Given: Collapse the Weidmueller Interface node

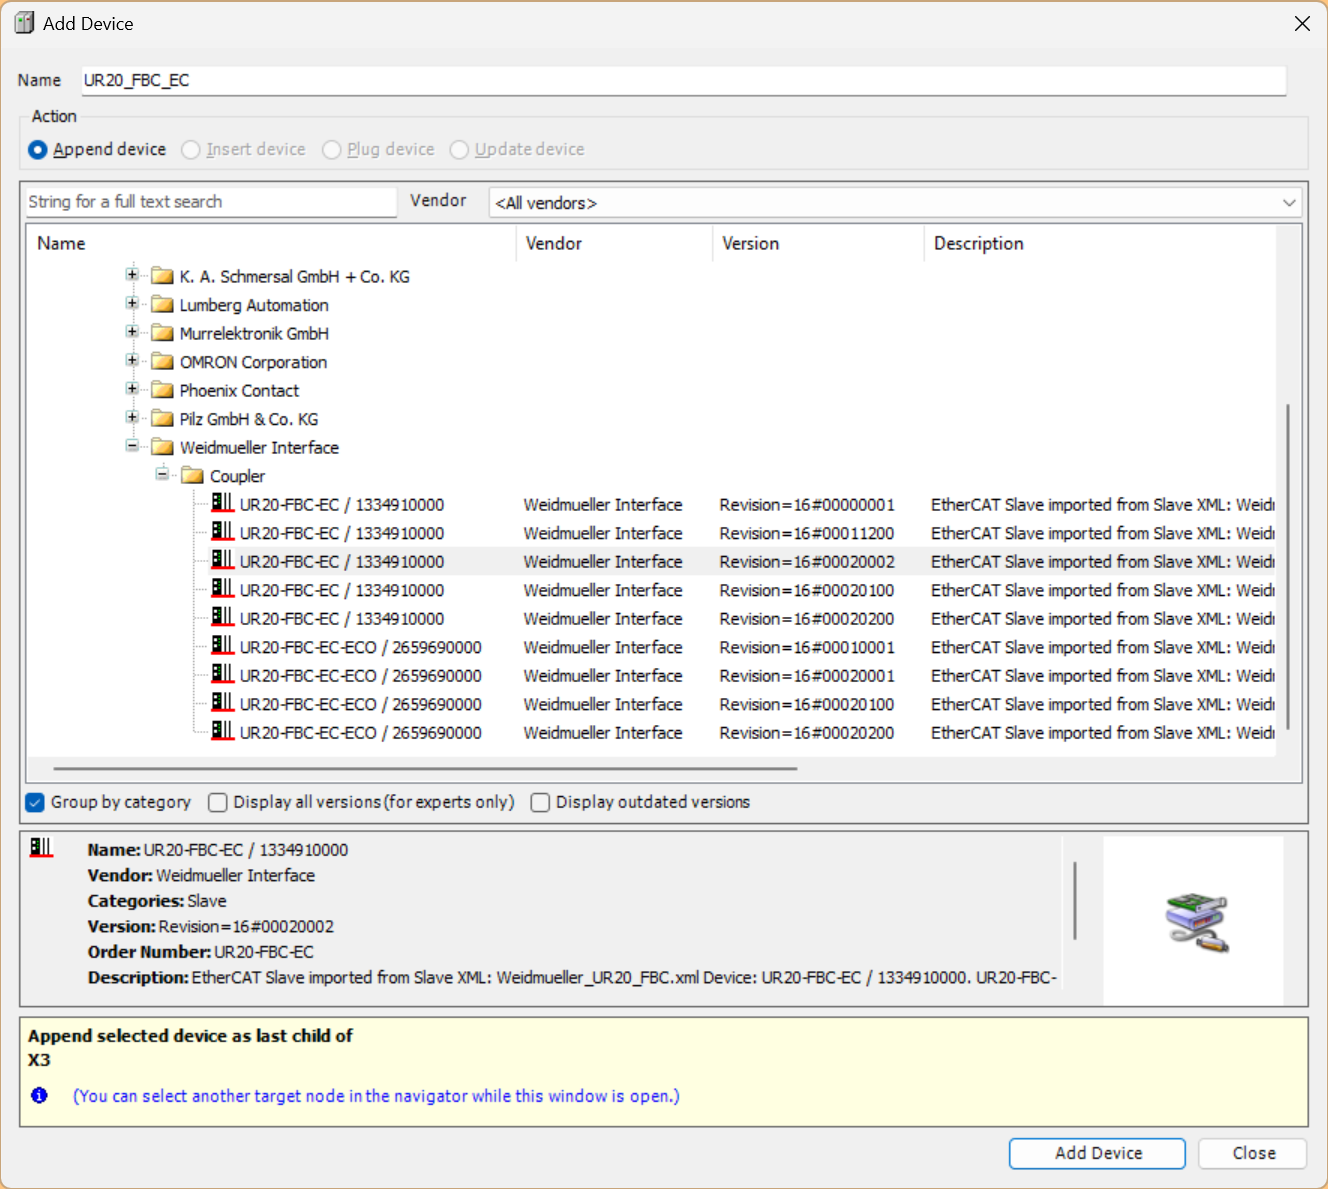Looking at the screenshot, I should 132,445.
